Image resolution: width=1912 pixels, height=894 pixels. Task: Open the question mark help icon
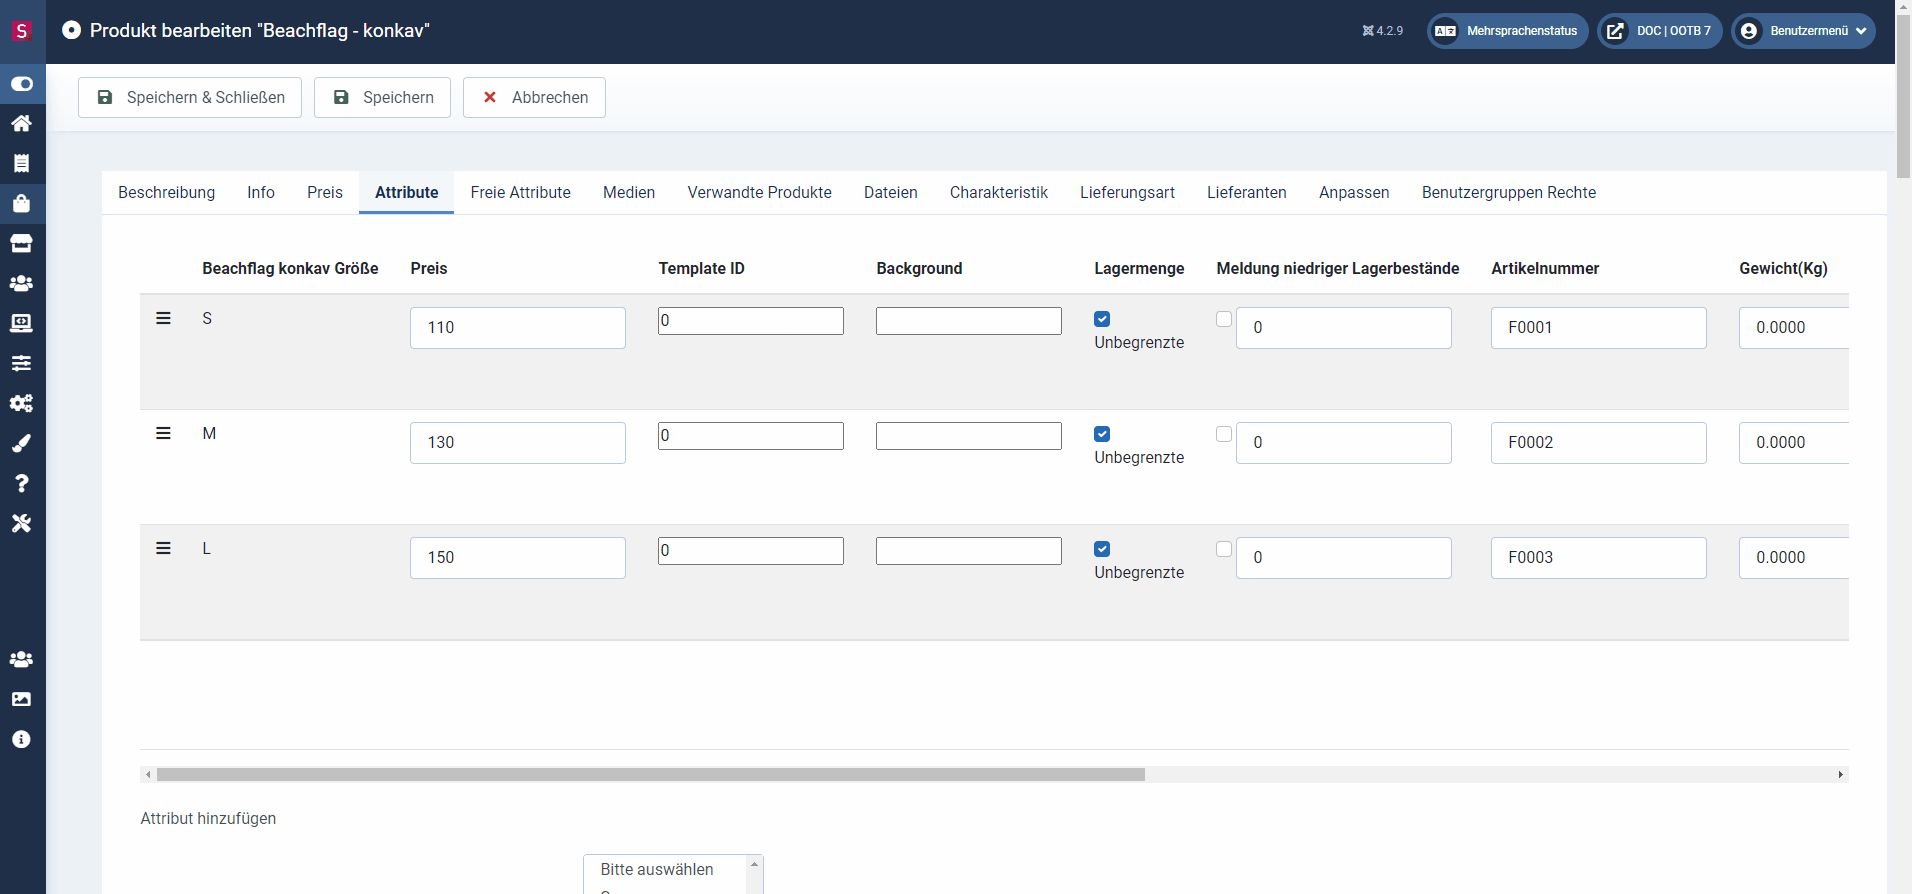(x=21, y=483)
